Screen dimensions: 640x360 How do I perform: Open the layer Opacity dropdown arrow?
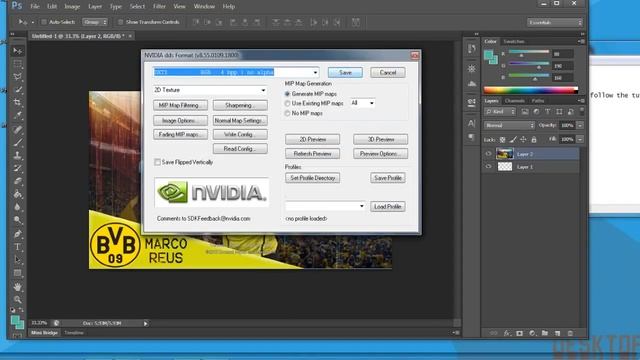(580, 125)
